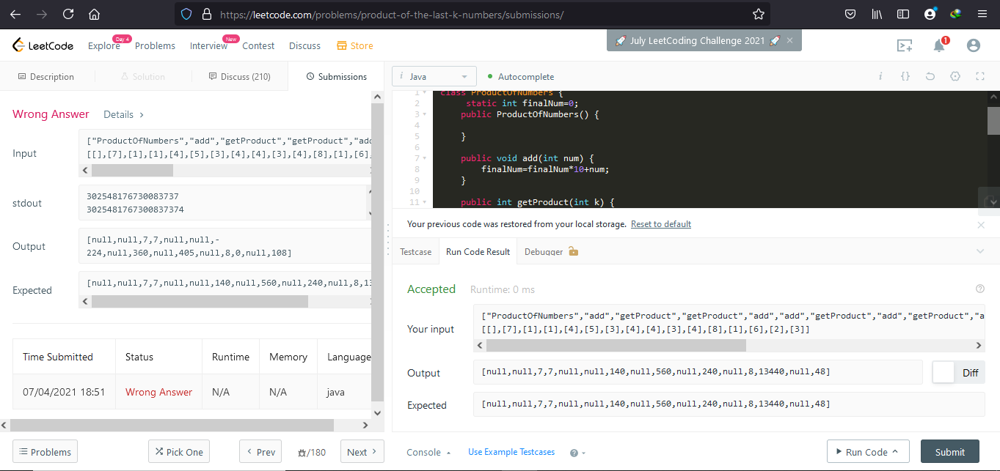The width and height of the screenshot is (1000, 471).
Task: Open the Firefox hamburger menu
Action: point(982,14)
